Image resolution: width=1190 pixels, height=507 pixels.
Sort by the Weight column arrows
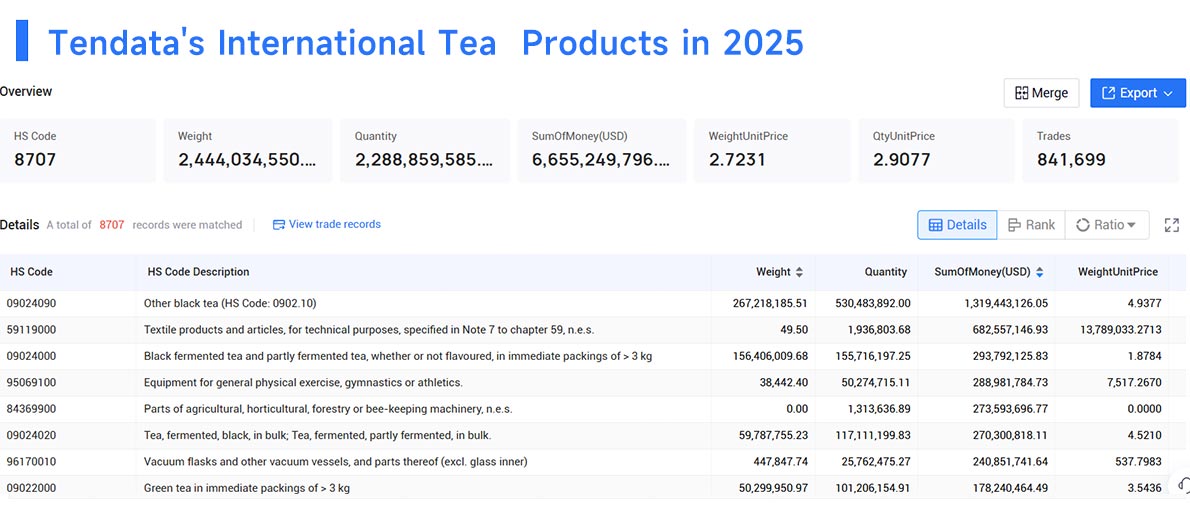(x=799, y=272)
